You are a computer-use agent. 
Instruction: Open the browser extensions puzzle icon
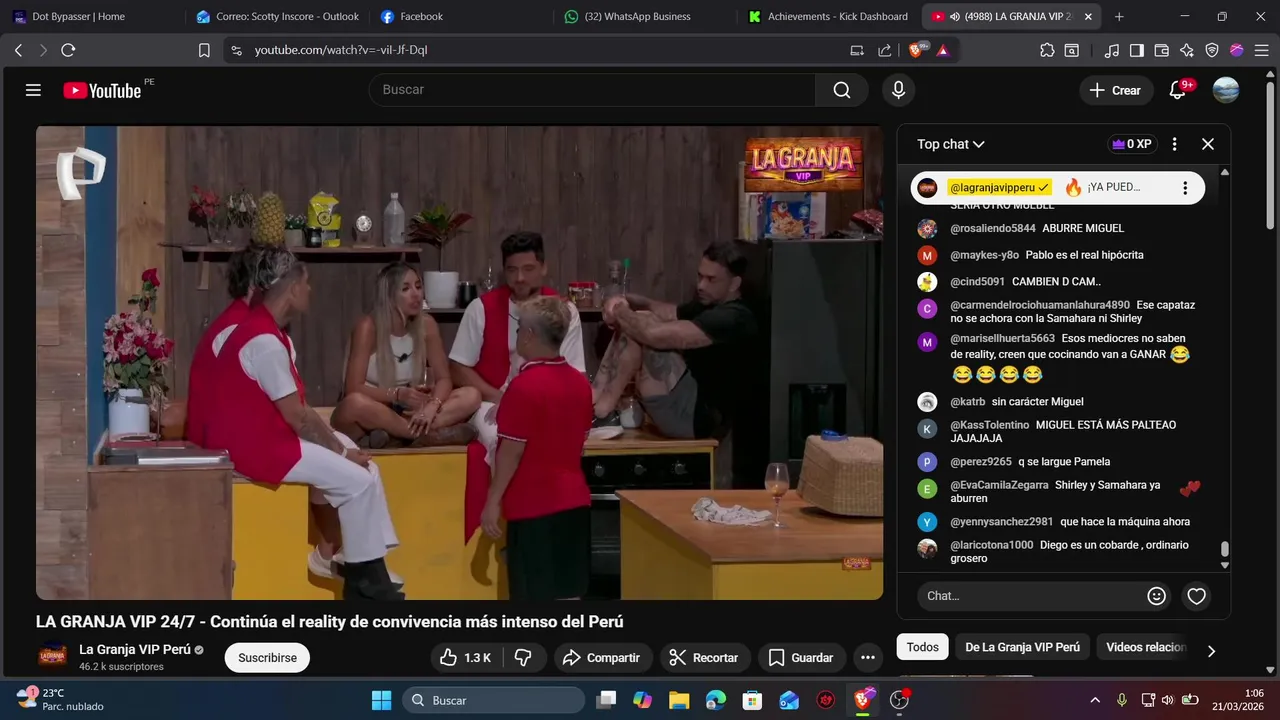pyautogui.click(x=1047, y=50)
